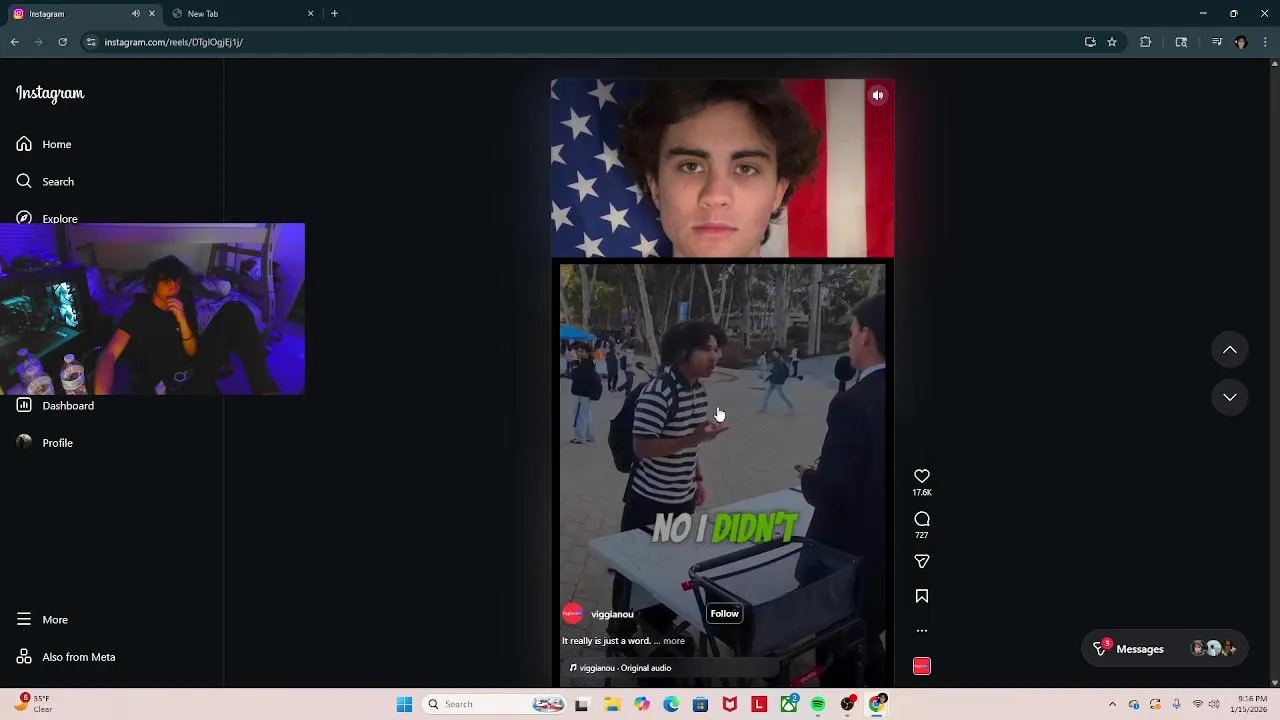
Task: Open the Dashboard icon in sidebar
Action: pos(24,405)
